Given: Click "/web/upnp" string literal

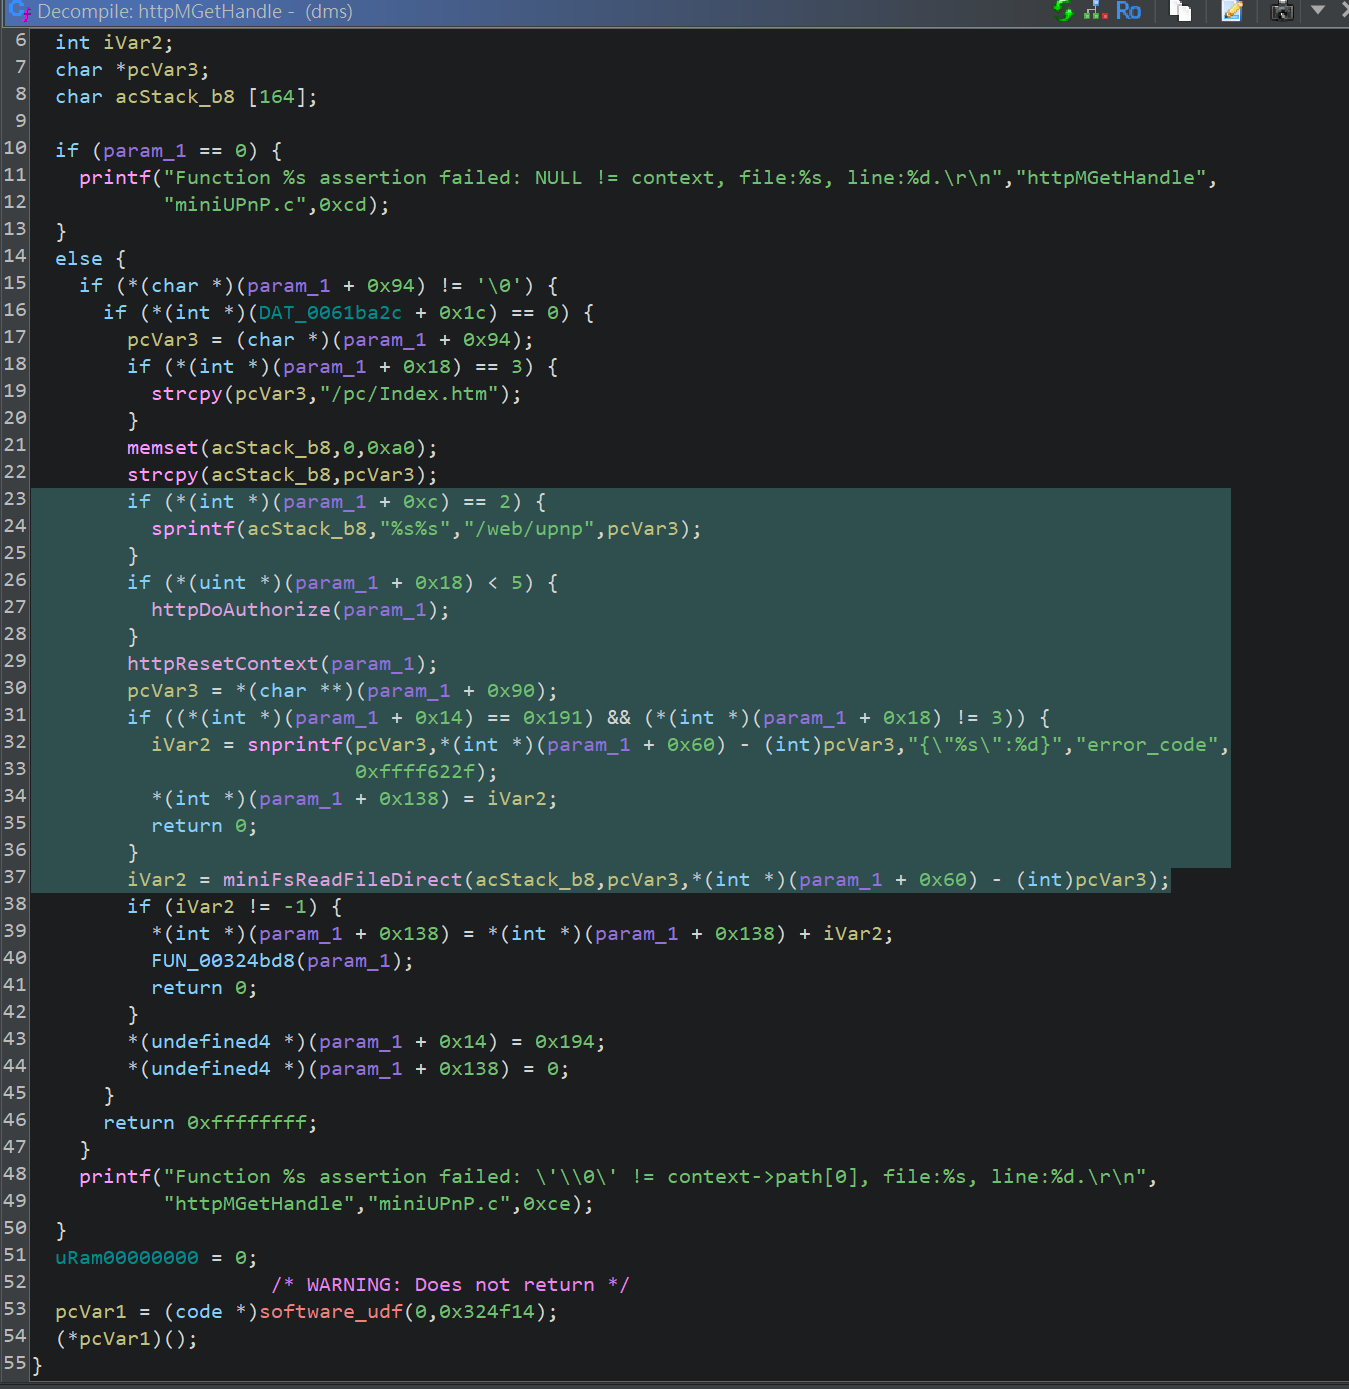Looking at the screenshot, I should (x=529, y=529).
